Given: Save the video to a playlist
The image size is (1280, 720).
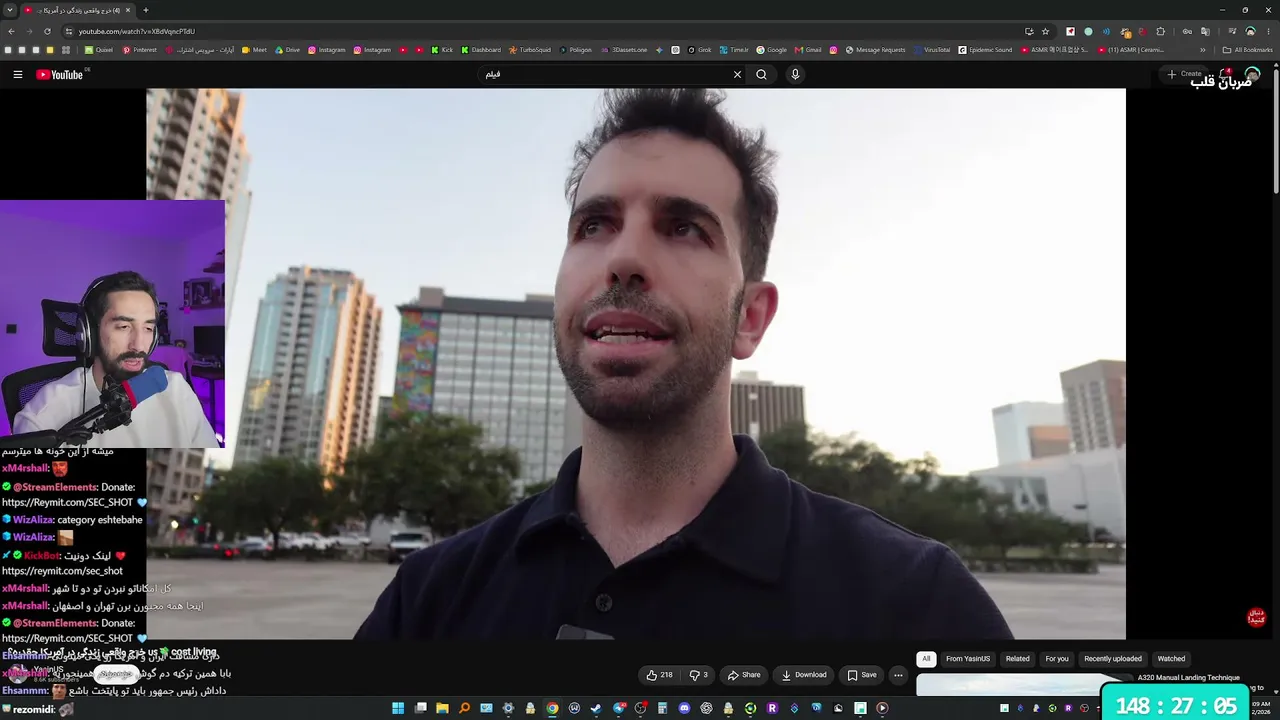Looking at the screenshot, I should tap(861, 675).
